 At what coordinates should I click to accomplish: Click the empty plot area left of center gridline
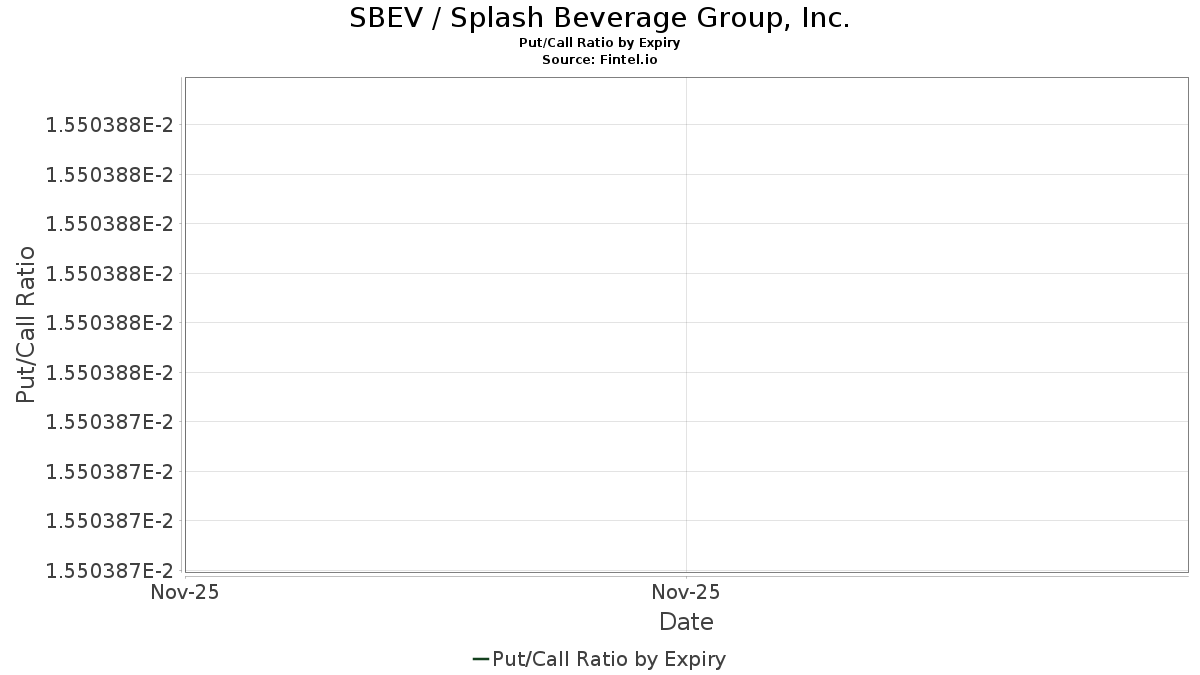435,324
